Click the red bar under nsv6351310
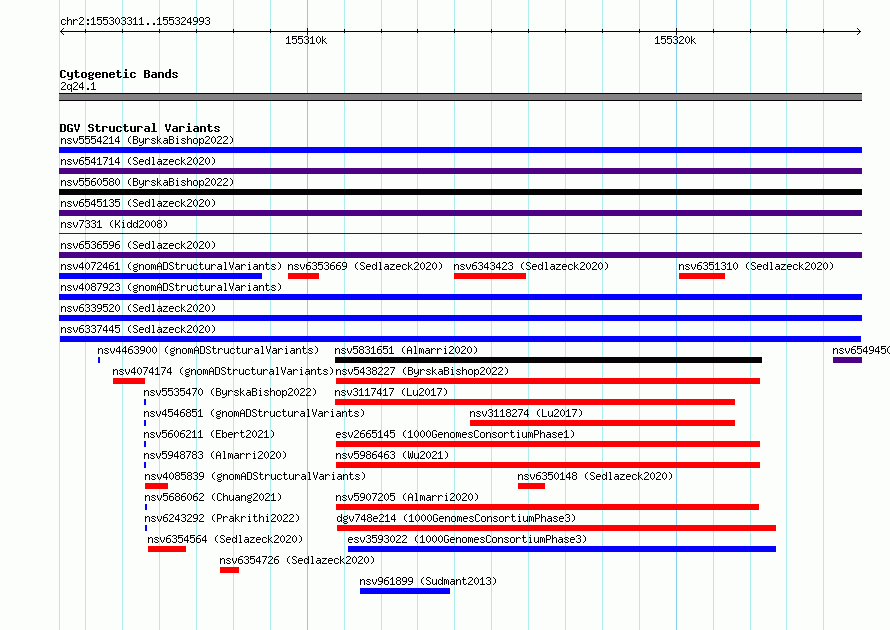 (702, 276)
